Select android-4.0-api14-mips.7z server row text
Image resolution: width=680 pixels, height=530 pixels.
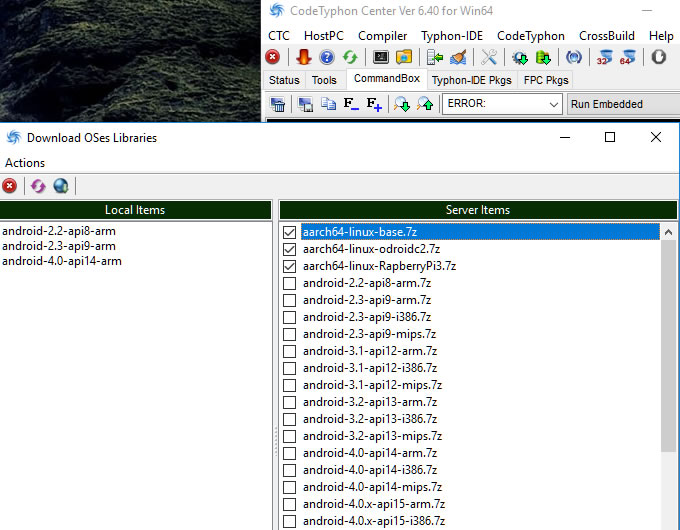[x=372, y=487]
